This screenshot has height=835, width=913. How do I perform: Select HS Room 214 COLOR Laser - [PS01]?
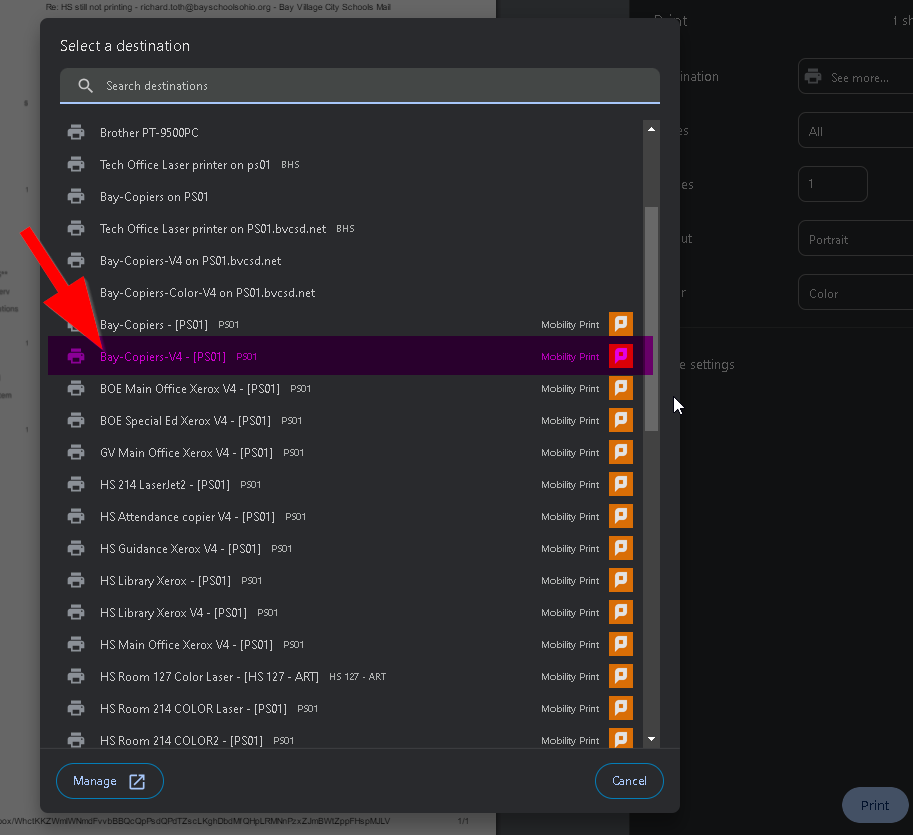click(350, 709)
